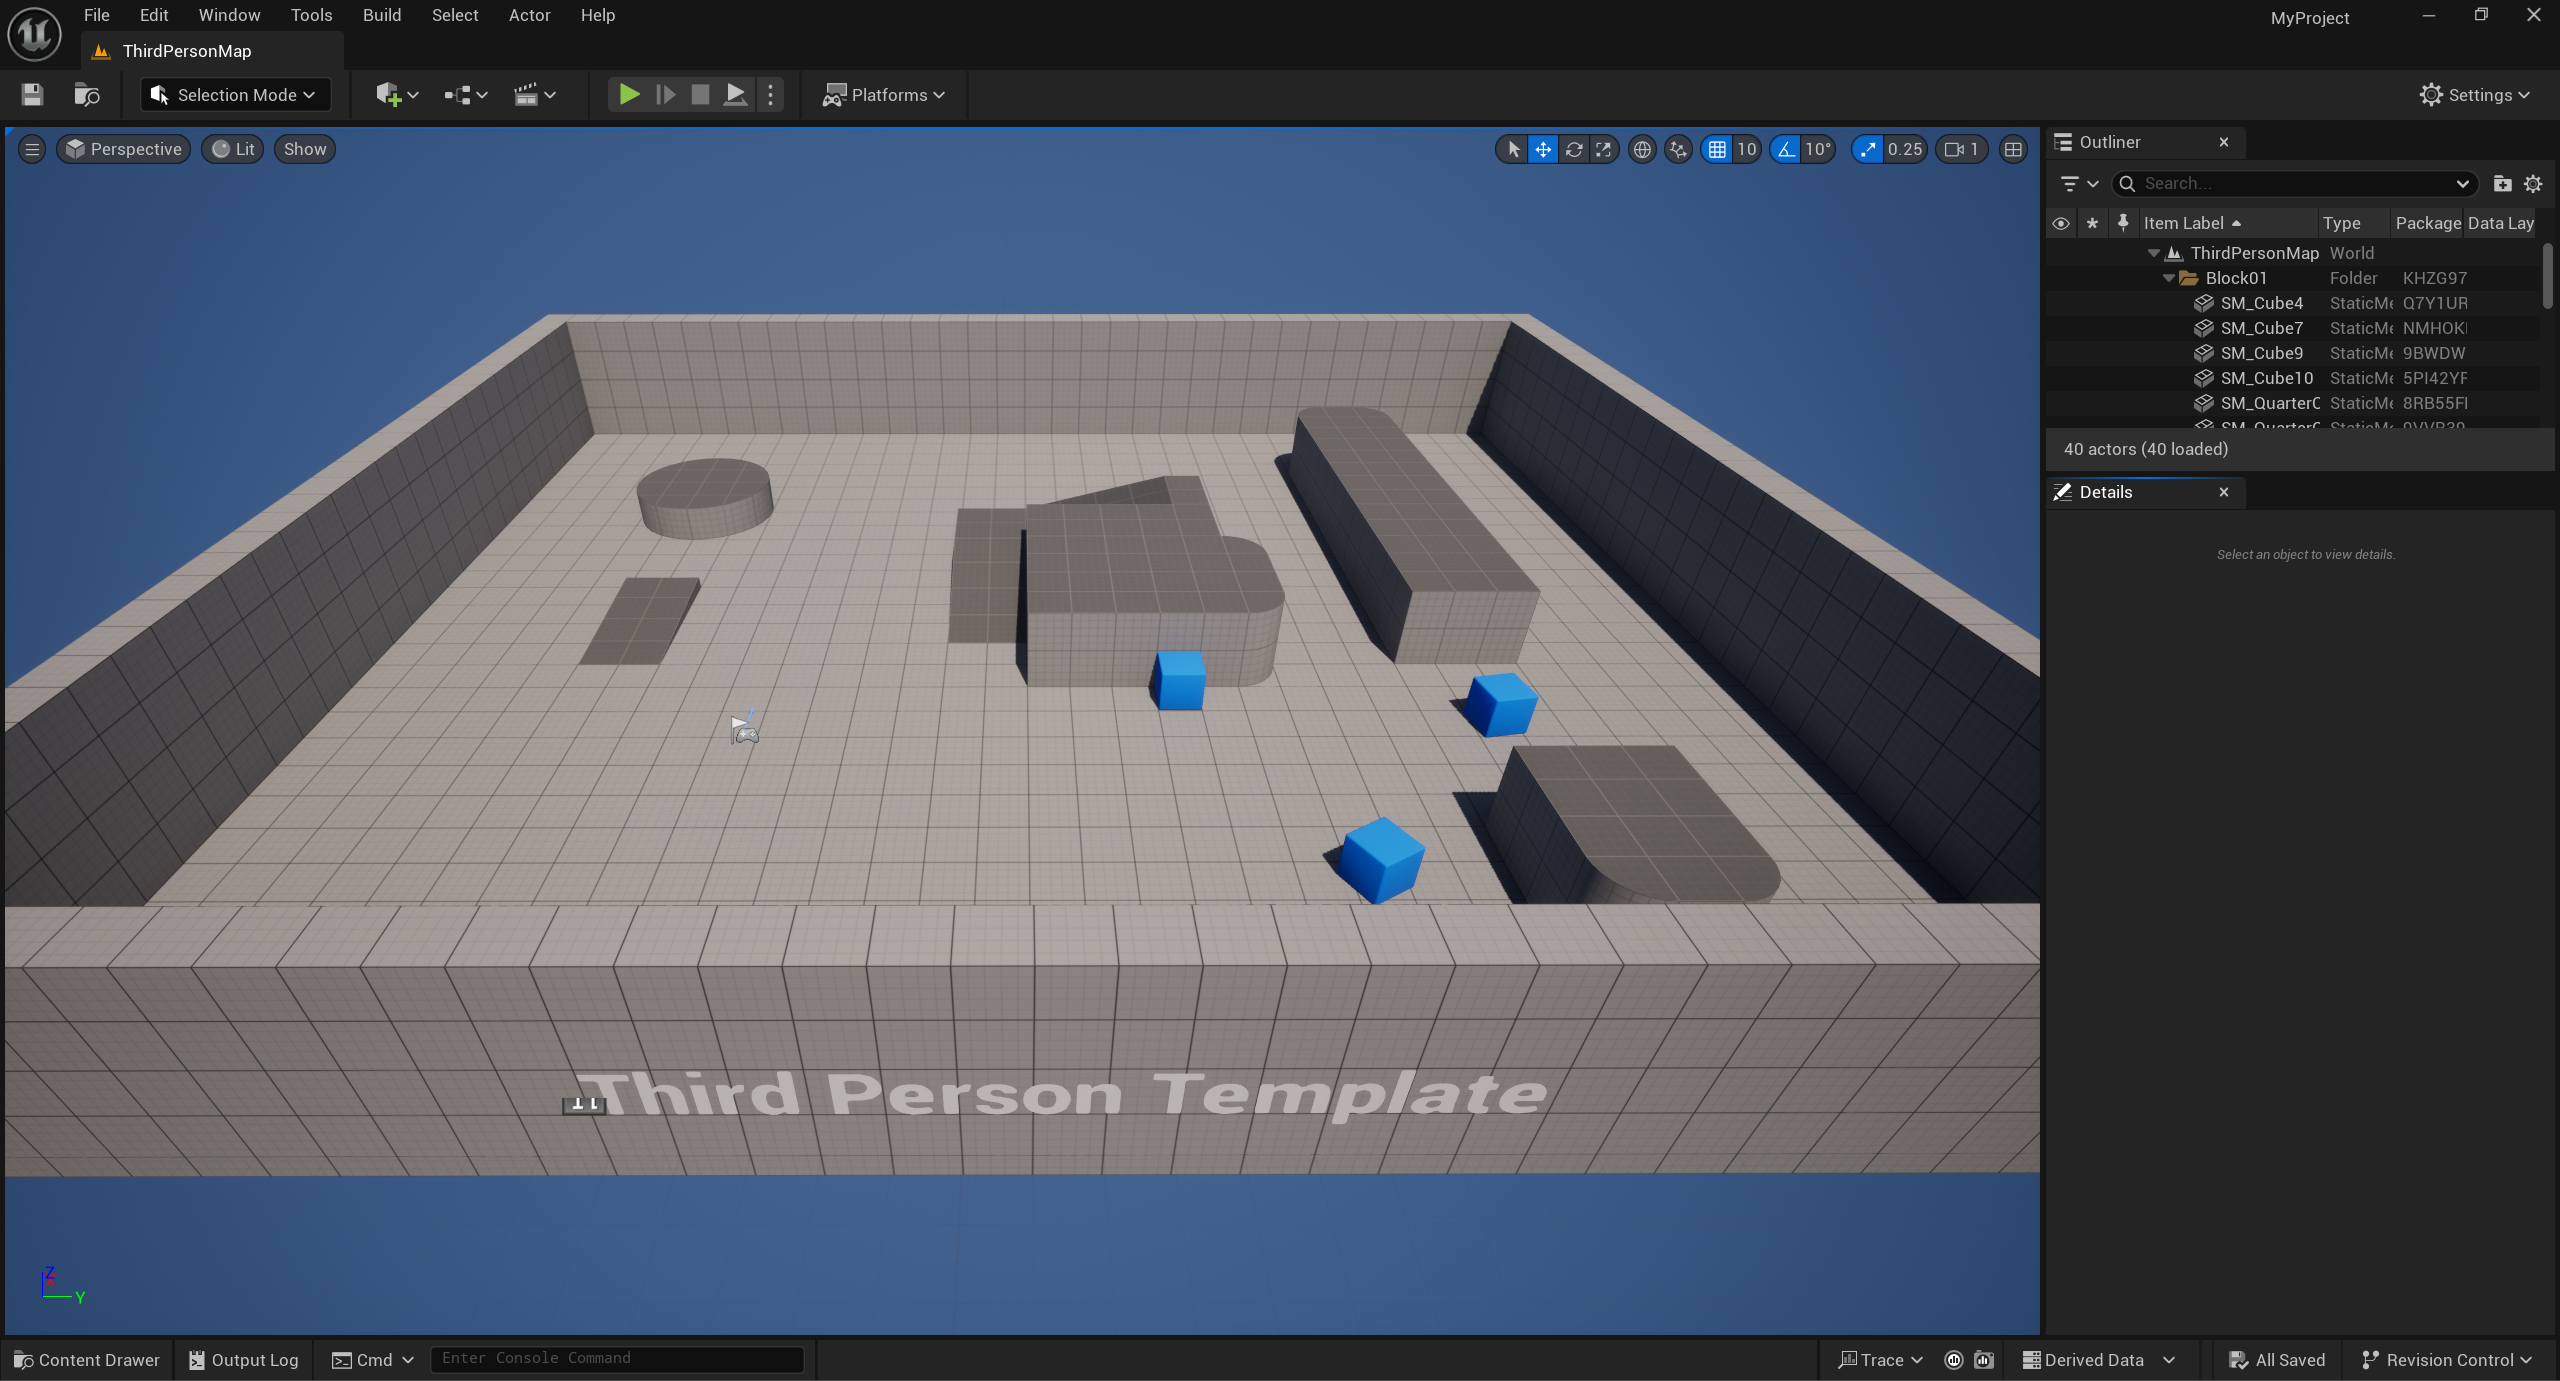Create new folder in Outliner
Image resolution: width=2560 pixels, height=1381 pixels.
2502,184
